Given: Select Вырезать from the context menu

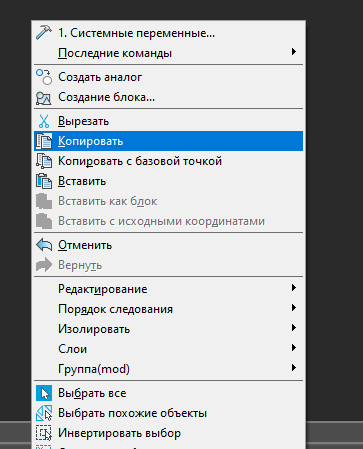Looking at the screenshot, I should (168, 121).
